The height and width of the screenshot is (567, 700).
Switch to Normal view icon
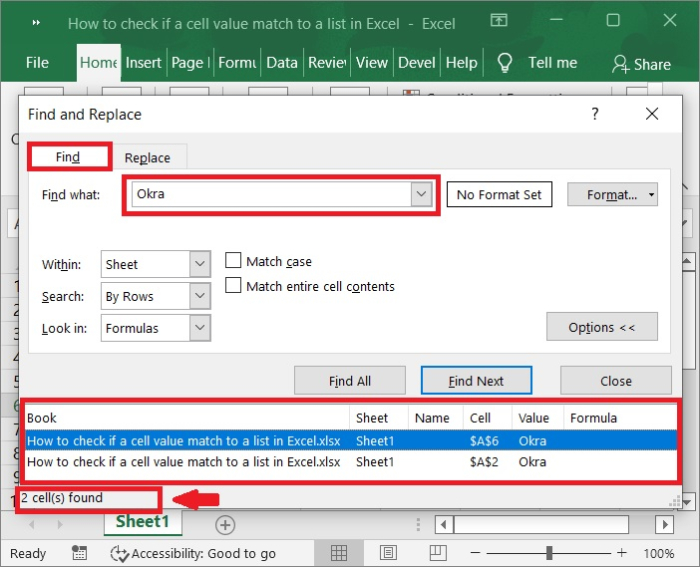[339, 553]
